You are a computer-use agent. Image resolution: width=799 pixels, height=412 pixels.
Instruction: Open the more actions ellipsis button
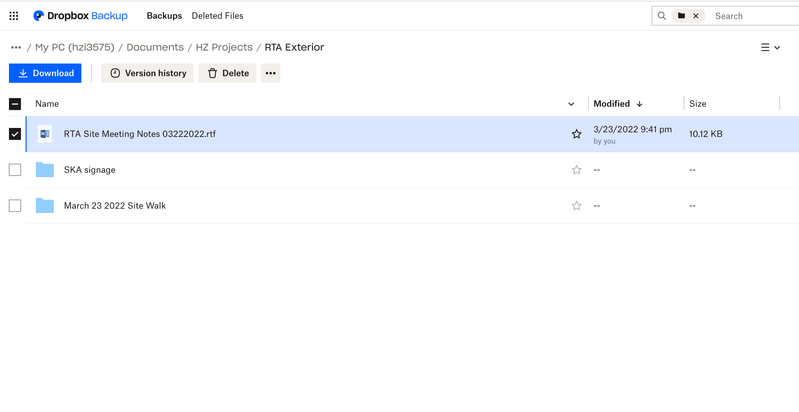270,73
